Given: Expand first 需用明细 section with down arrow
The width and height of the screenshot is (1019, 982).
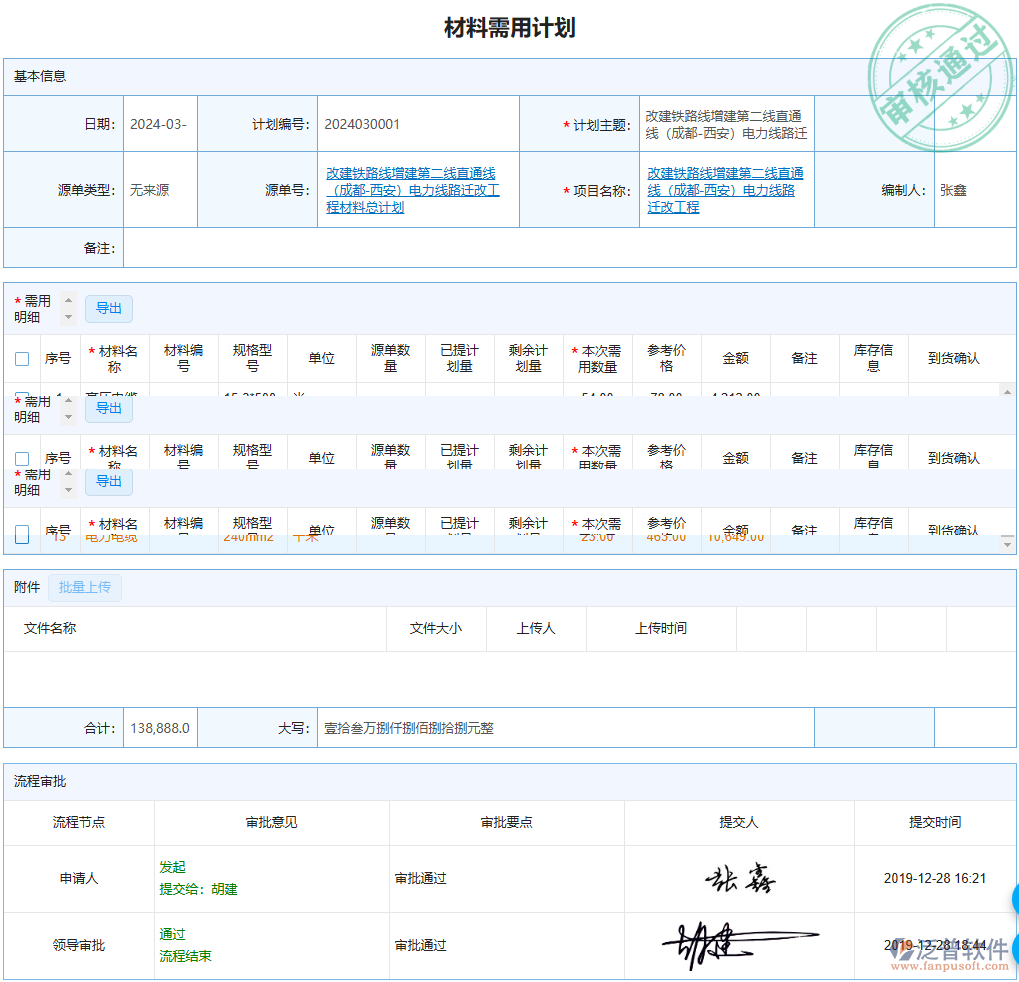Looking at the screenshot, I should (x=66, y=316).
